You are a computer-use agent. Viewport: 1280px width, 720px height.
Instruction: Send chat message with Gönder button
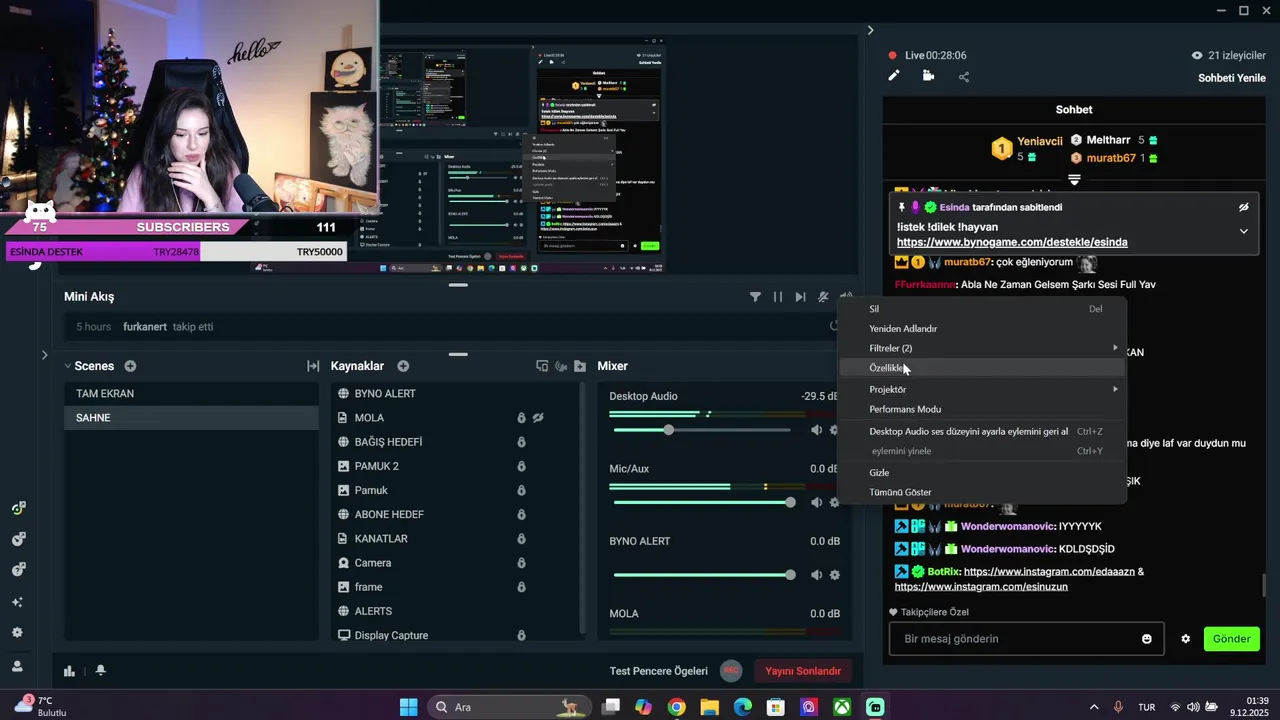click(1232, 639)
